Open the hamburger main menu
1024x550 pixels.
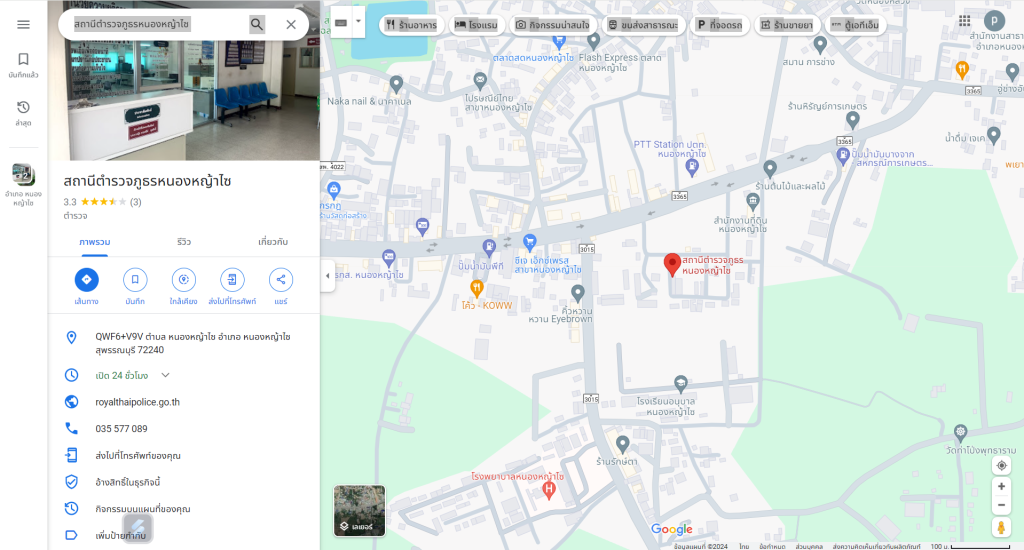pyautogui.click(x=23, y=24)
